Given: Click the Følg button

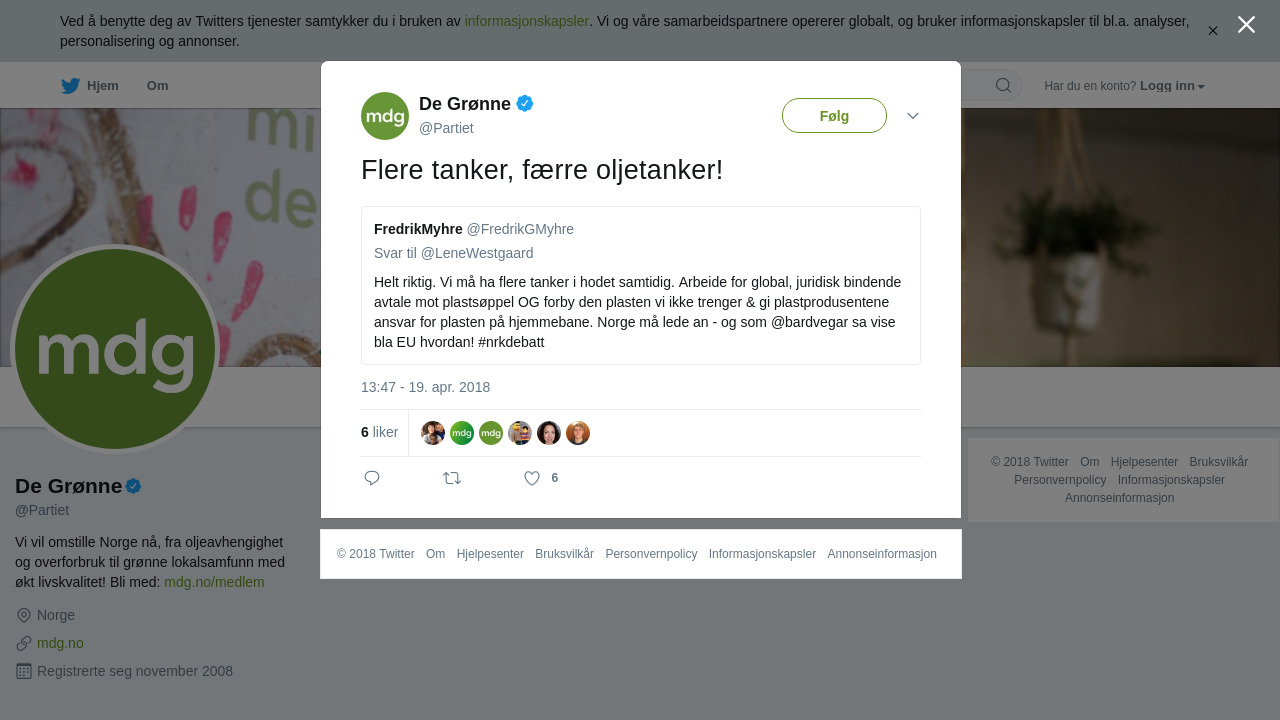Looking at the screenshot, I should tap(834, 116).
